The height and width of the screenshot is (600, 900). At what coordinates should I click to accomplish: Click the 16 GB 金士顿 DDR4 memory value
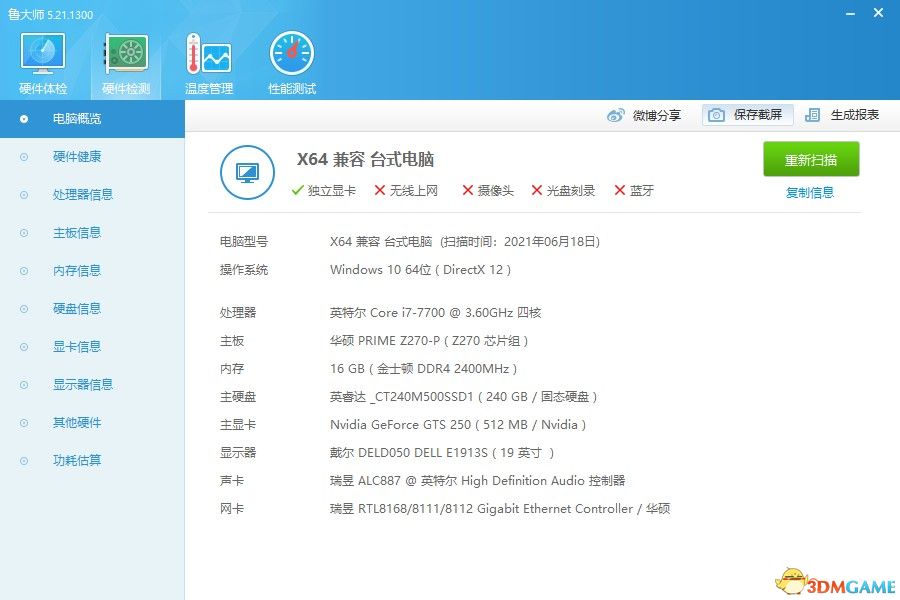(x=424, y=369)
